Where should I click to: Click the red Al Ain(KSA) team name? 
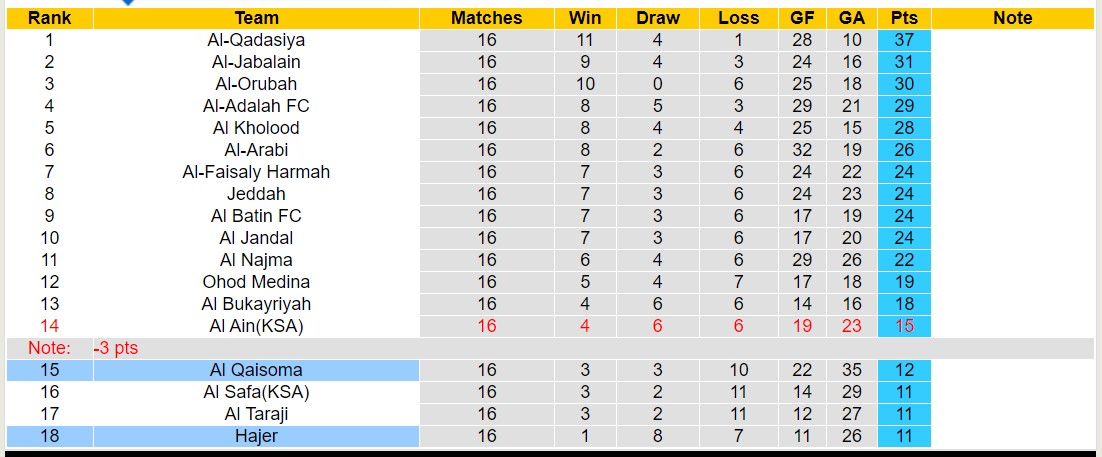pos(256,326)
